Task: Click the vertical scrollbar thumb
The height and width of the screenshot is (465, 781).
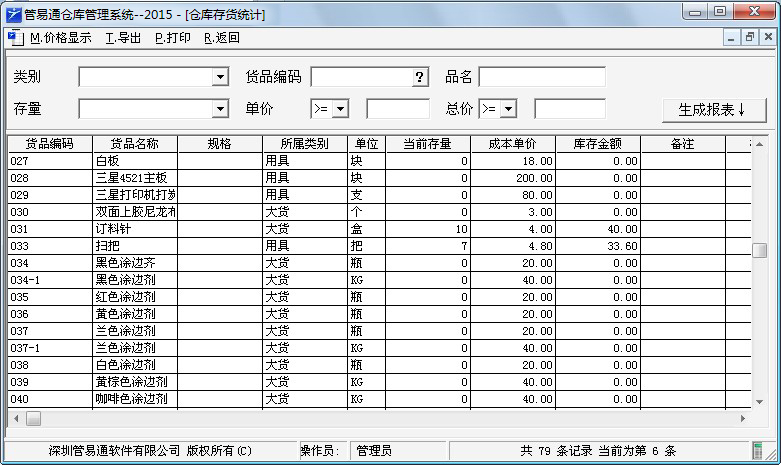Action: [760, 250]
